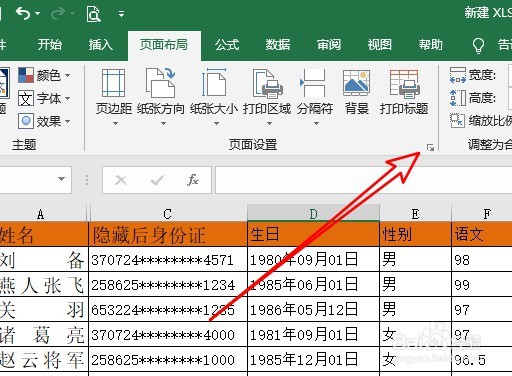Select the score cell 96.5
The height and width of the screenshot is (376, 512).
pos(482,359)
